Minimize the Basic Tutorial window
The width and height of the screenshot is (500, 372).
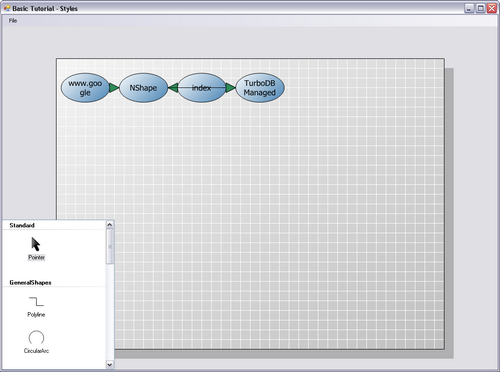[469, 8]
